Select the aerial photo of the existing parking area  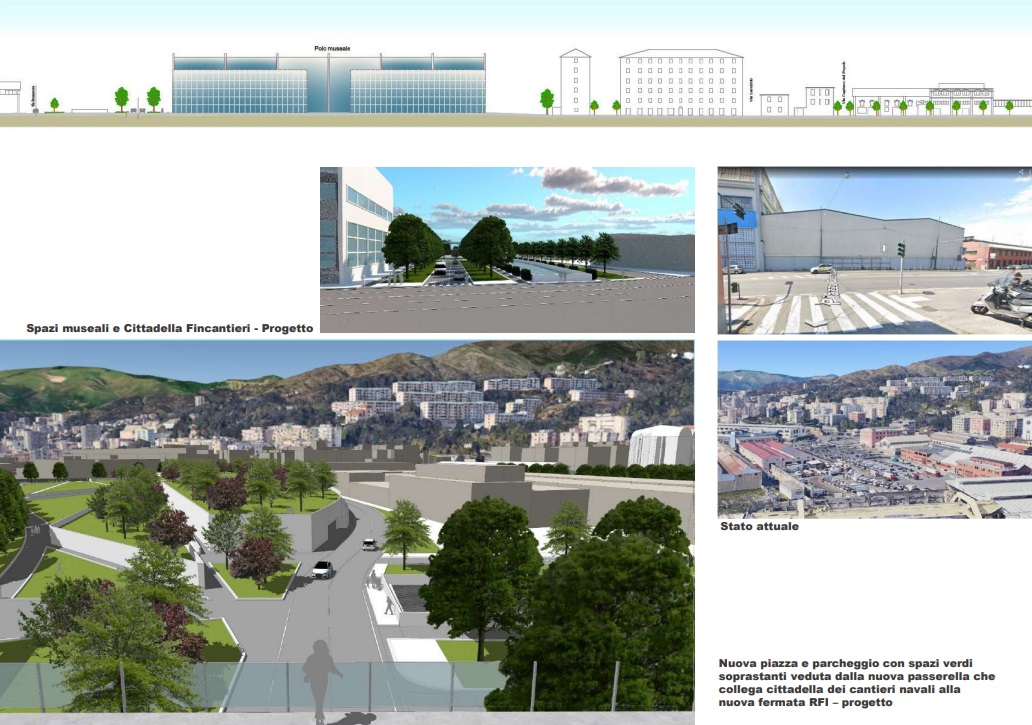[874, 428]
